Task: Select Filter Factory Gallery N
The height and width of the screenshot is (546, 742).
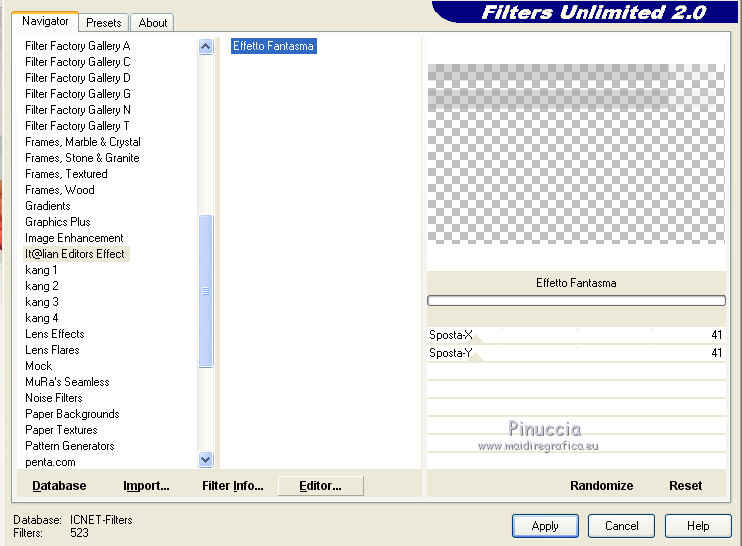Action: [78, 110]
